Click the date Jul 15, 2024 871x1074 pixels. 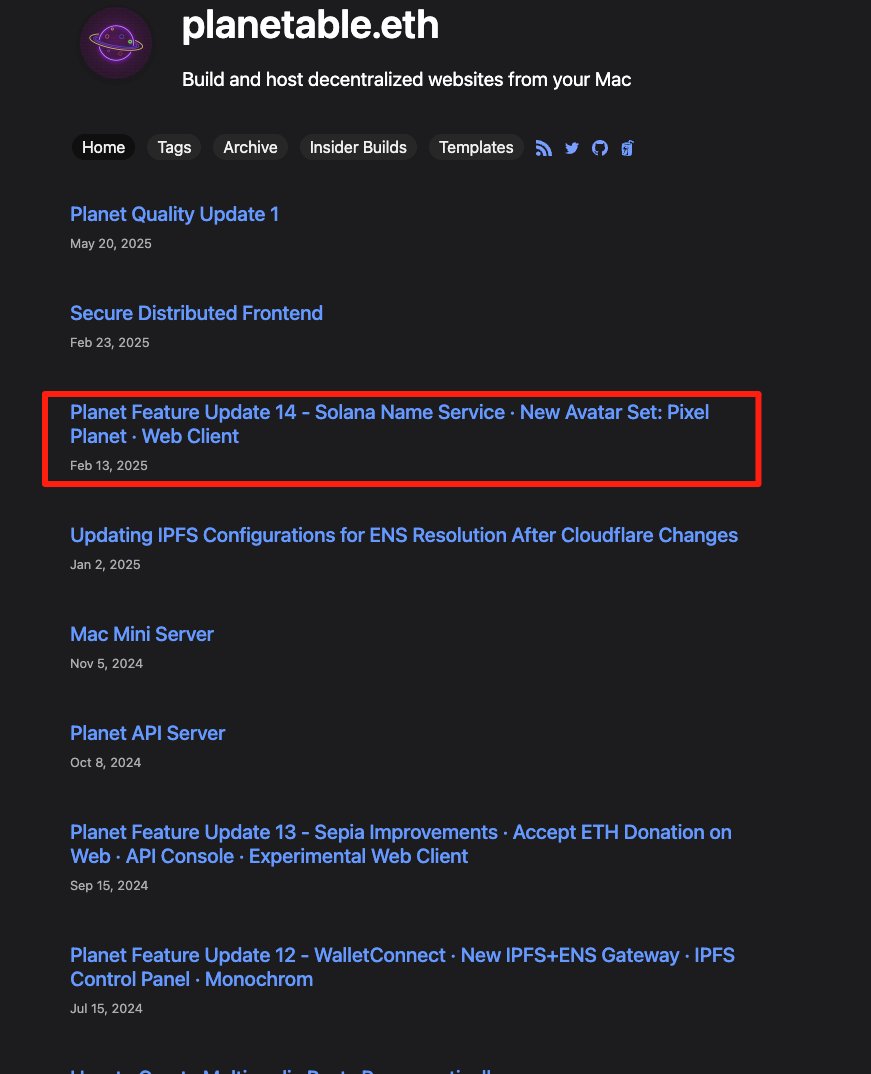[x=106, y=1009]
